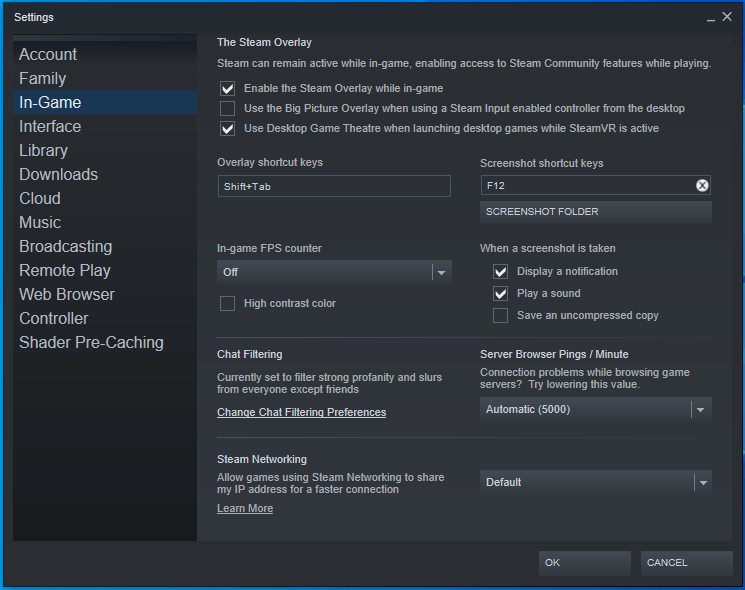The image size is (745, 590).
Task: Select Shader Pre-Caching in the sidebar
Action: [x=91, y=342]
